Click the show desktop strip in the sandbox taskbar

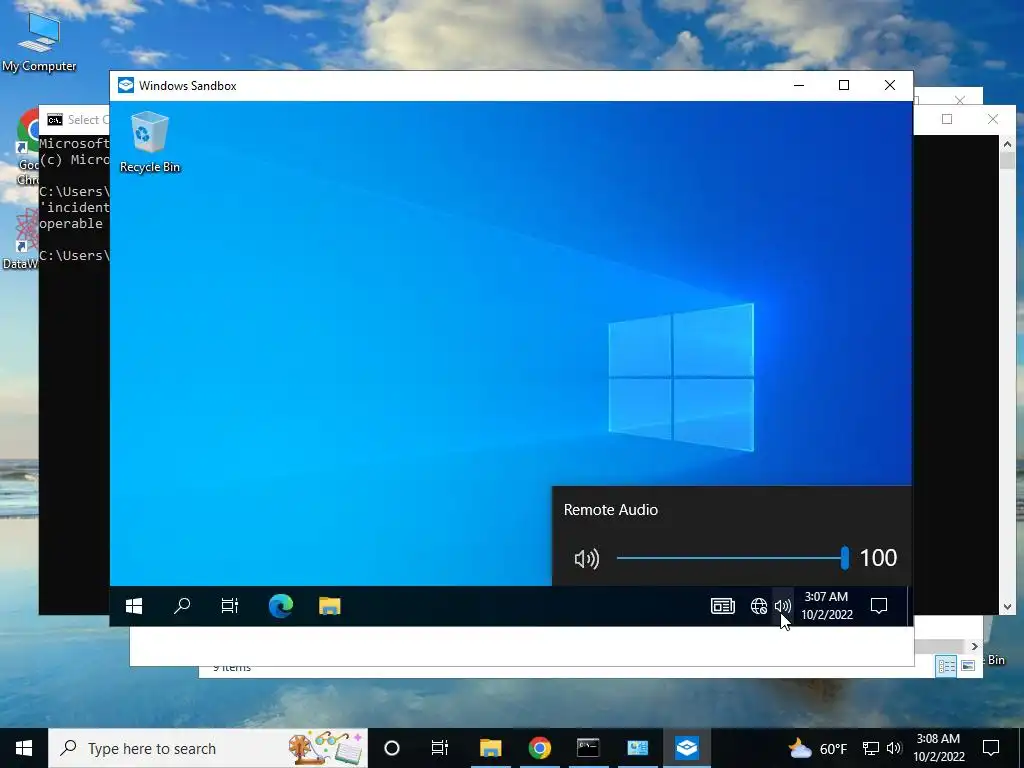point(908,606)
